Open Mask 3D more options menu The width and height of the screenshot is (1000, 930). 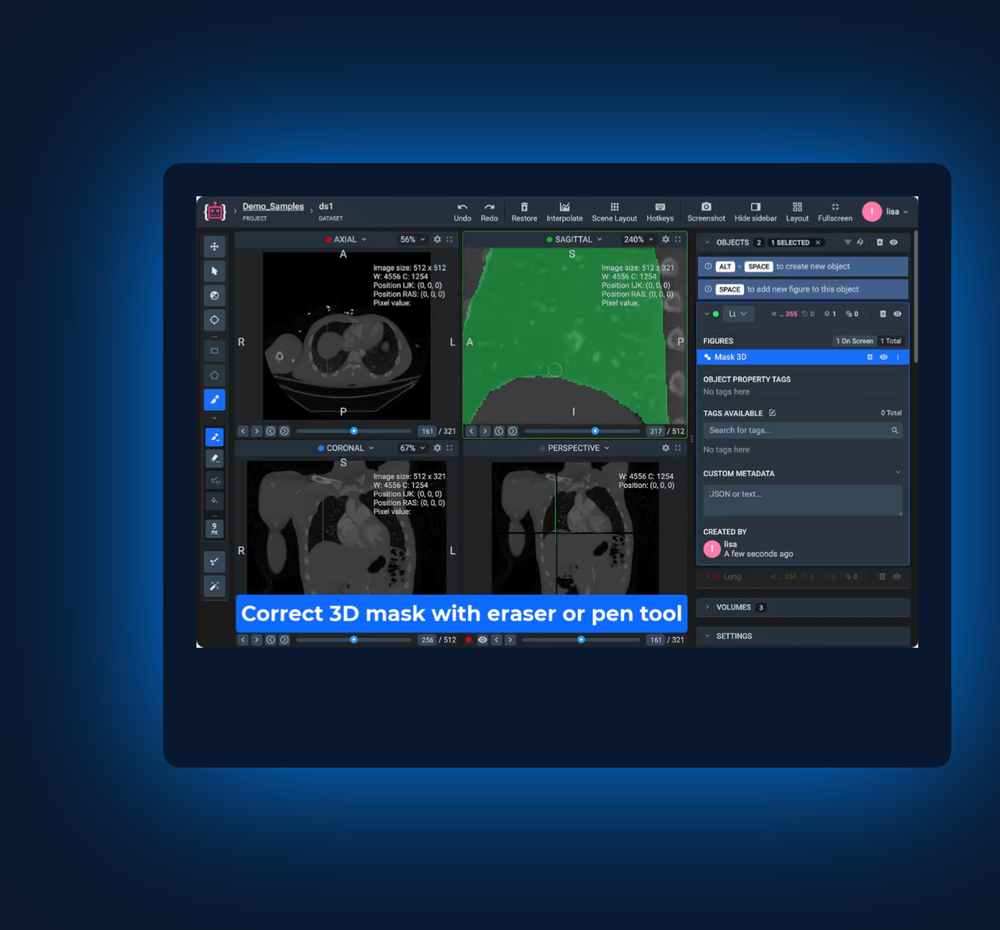898,357
